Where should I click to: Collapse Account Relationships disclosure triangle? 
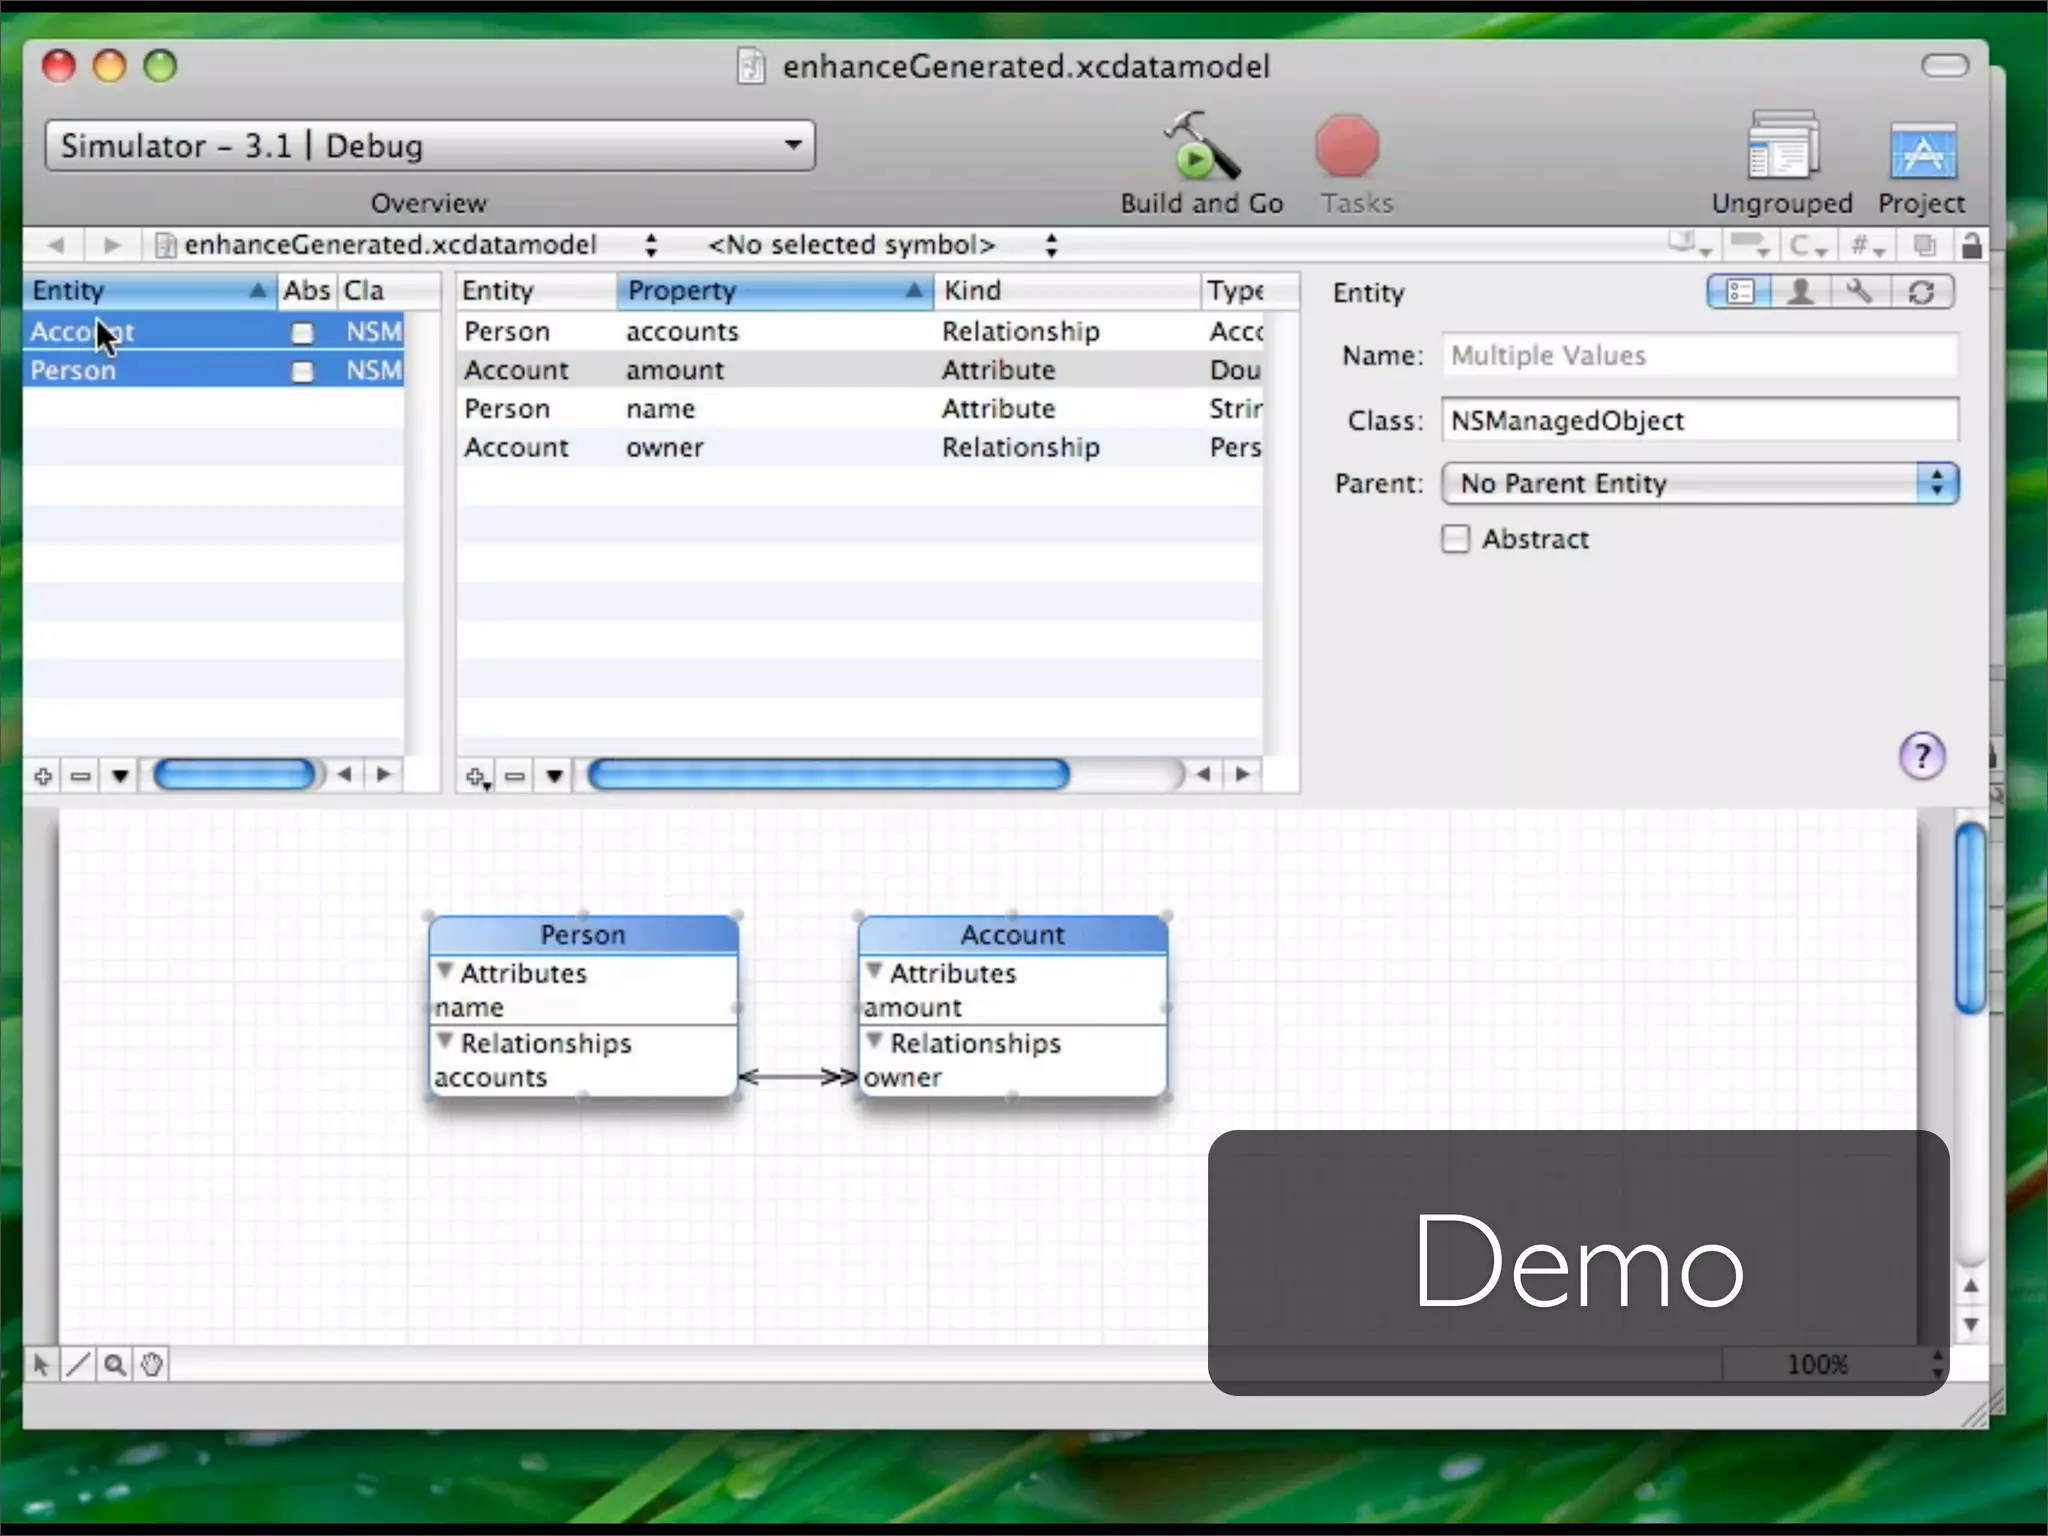[x=875, y=1041]
